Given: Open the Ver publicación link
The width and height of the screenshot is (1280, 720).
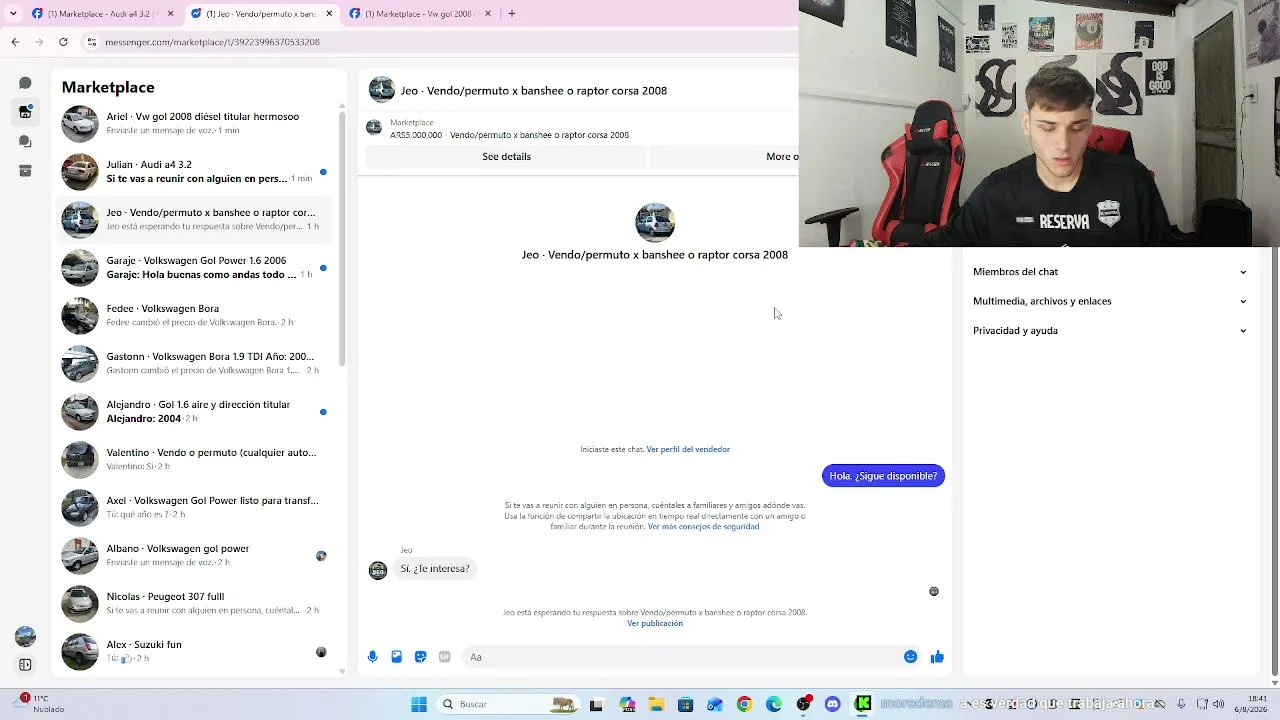Looking at the screenshot, I should tap(655, 624).
